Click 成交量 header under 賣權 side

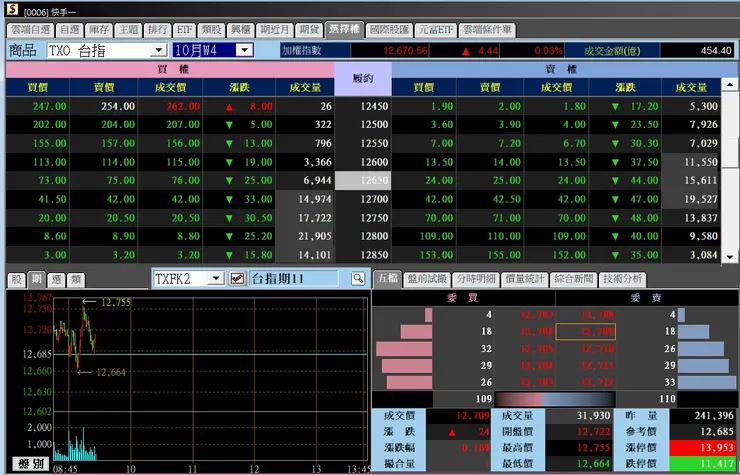click(691, 87)
